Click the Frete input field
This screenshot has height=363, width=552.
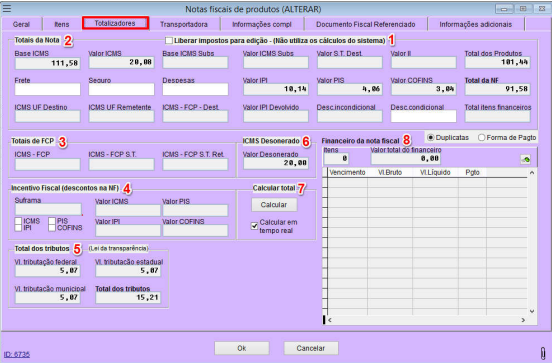[x=48, y=89]
